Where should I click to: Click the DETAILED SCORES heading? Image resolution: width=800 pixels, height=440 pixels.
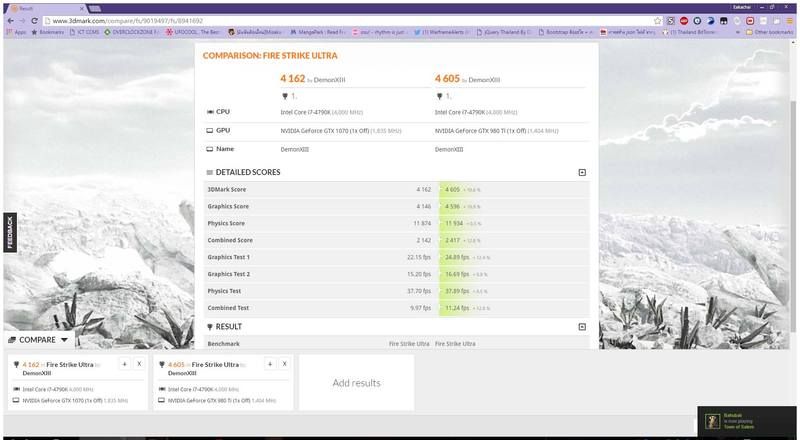[248, 173]
